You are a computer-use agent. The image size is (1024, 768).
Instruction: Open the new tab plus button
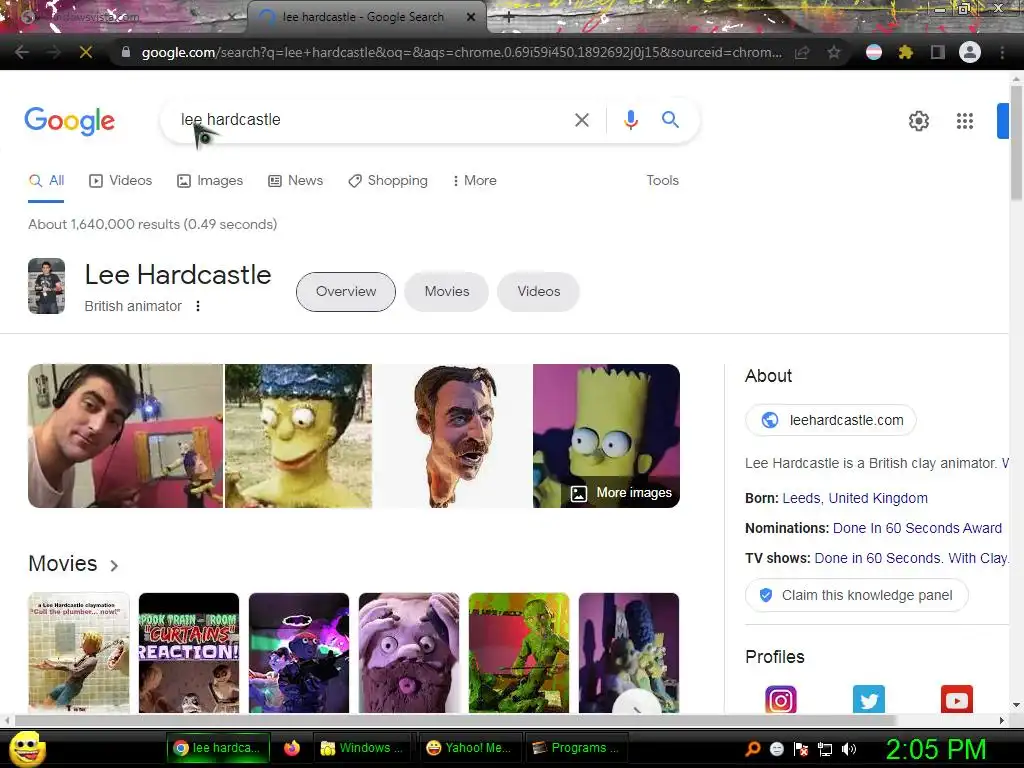pyautogui.click(x=509, y=18)
